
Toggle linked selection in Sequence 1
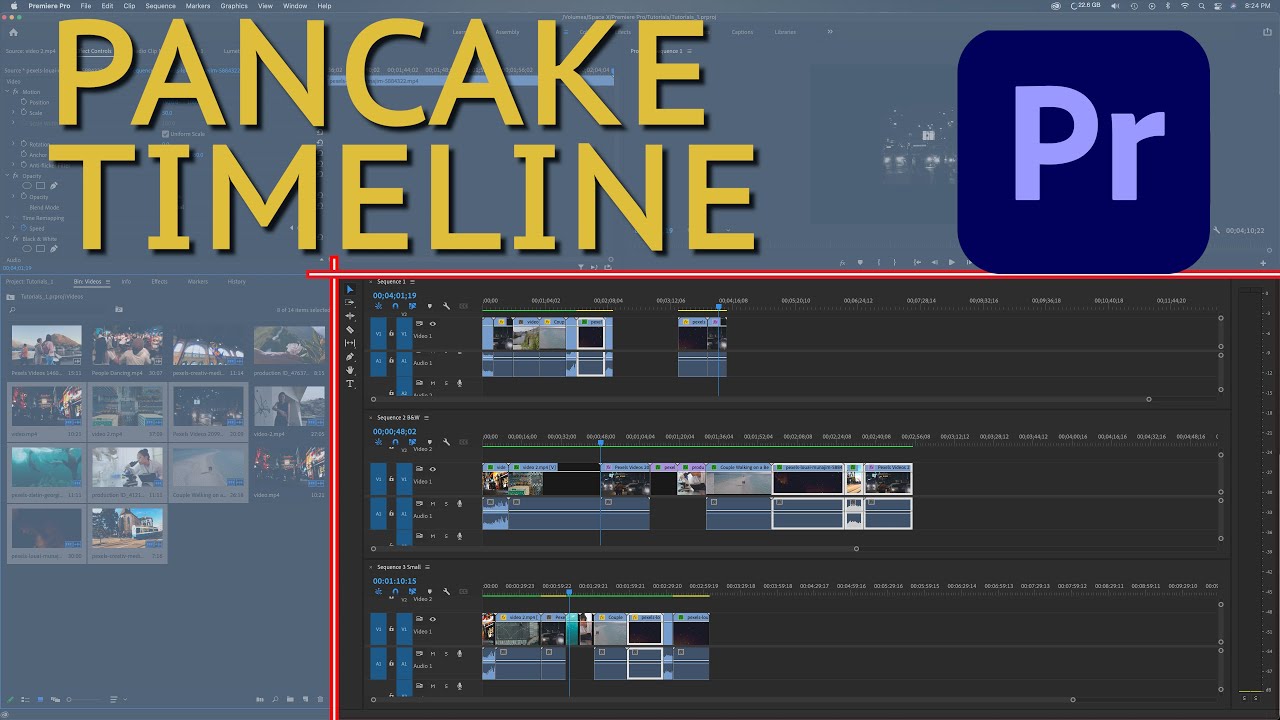pyautogui.click(x=412, y=306)
